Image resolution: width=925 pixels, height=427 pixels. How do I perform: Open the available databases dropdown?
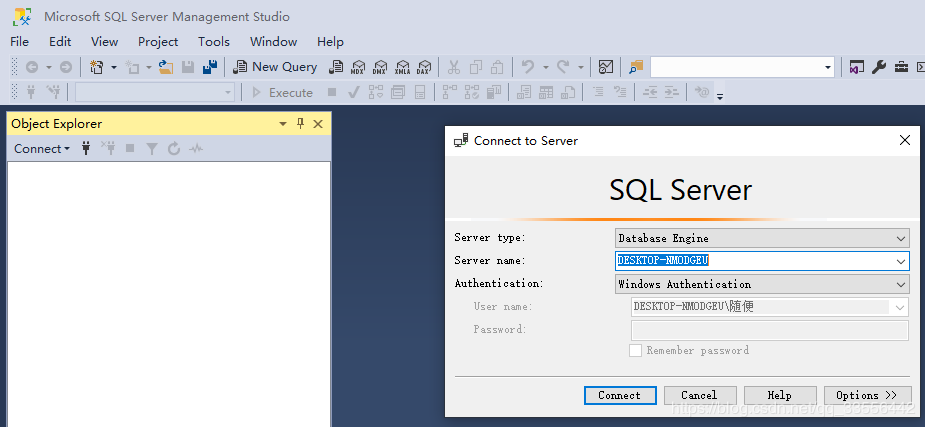pos(228,93)
